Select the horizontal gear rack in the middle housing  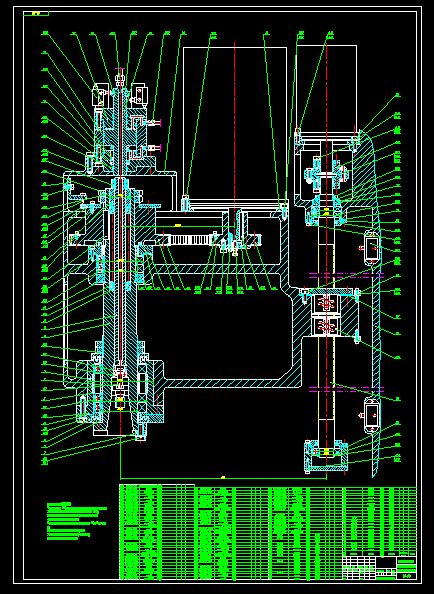tap(189, 239)
